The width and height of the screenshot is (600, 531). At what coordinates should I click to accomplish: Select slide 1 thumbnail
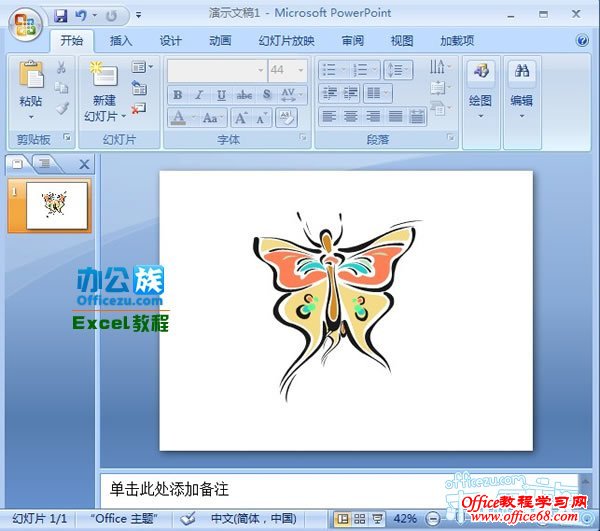[x=57, y=205]
